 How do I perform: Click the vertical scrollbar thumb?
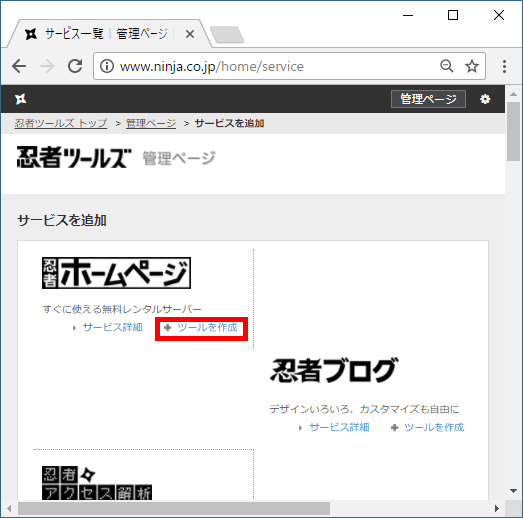pyautogui.click(x=514, y=132)
